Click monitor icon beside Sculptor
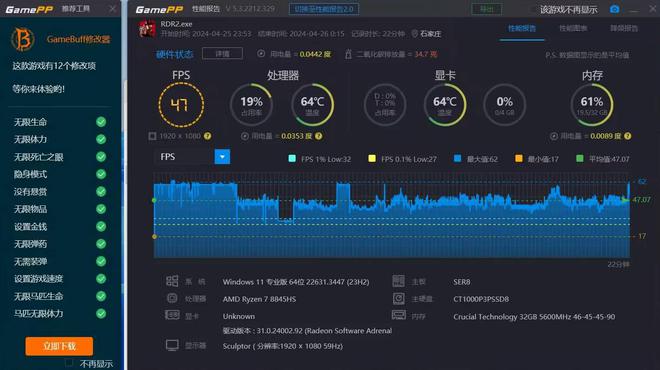The image size is (660, 370). pyautogui.click(x=172, y=346)
